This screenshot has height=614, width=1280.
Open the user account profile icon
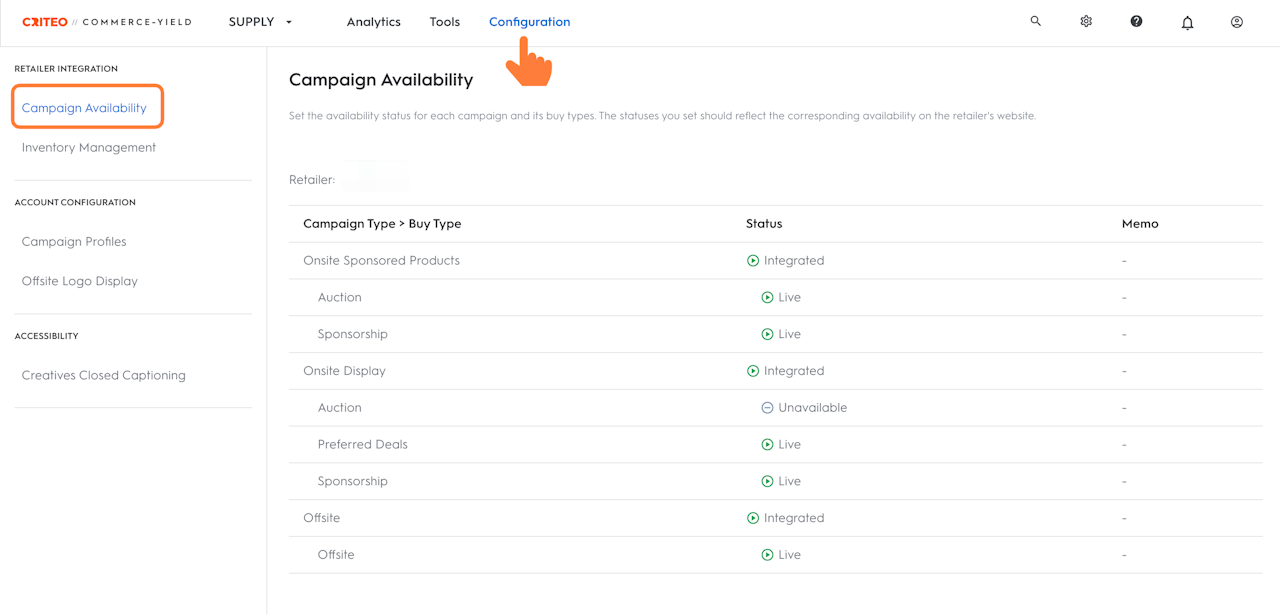click(x=1237, y=21)
